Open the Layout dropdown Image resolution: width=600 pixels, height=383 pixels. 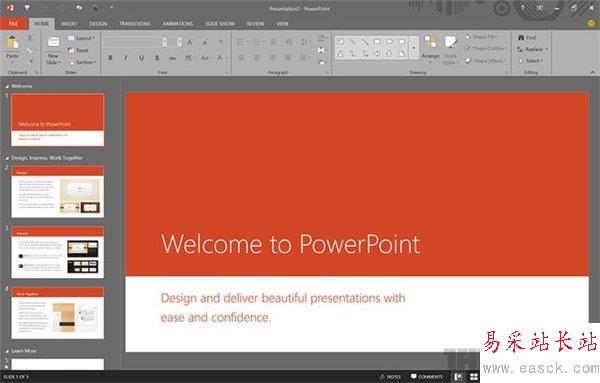(x=82, y=38)
